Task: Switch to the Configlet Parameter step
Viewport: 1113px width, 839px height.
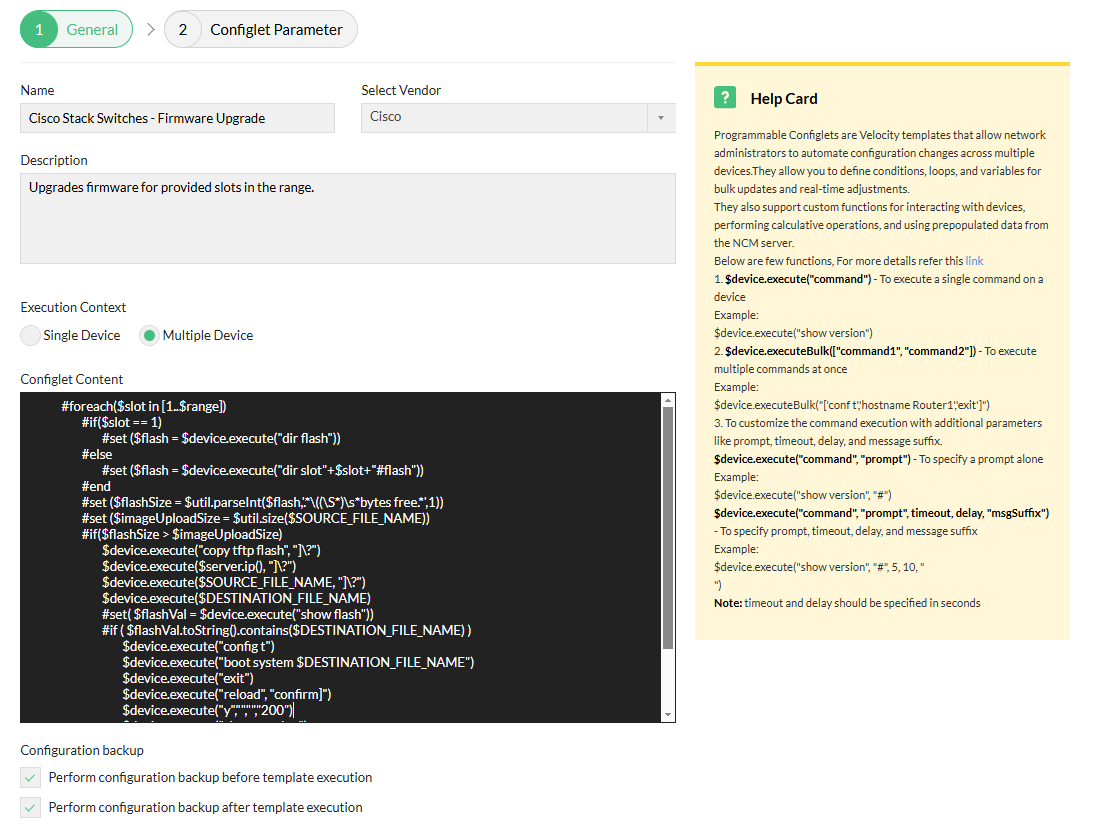Action: tap(260, 29)
